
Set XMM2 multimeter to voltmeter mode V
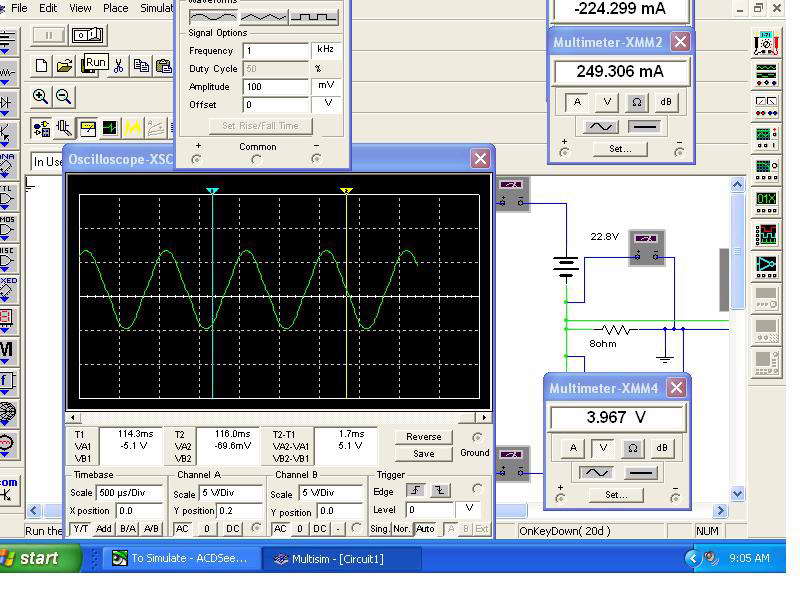[607, 102]
